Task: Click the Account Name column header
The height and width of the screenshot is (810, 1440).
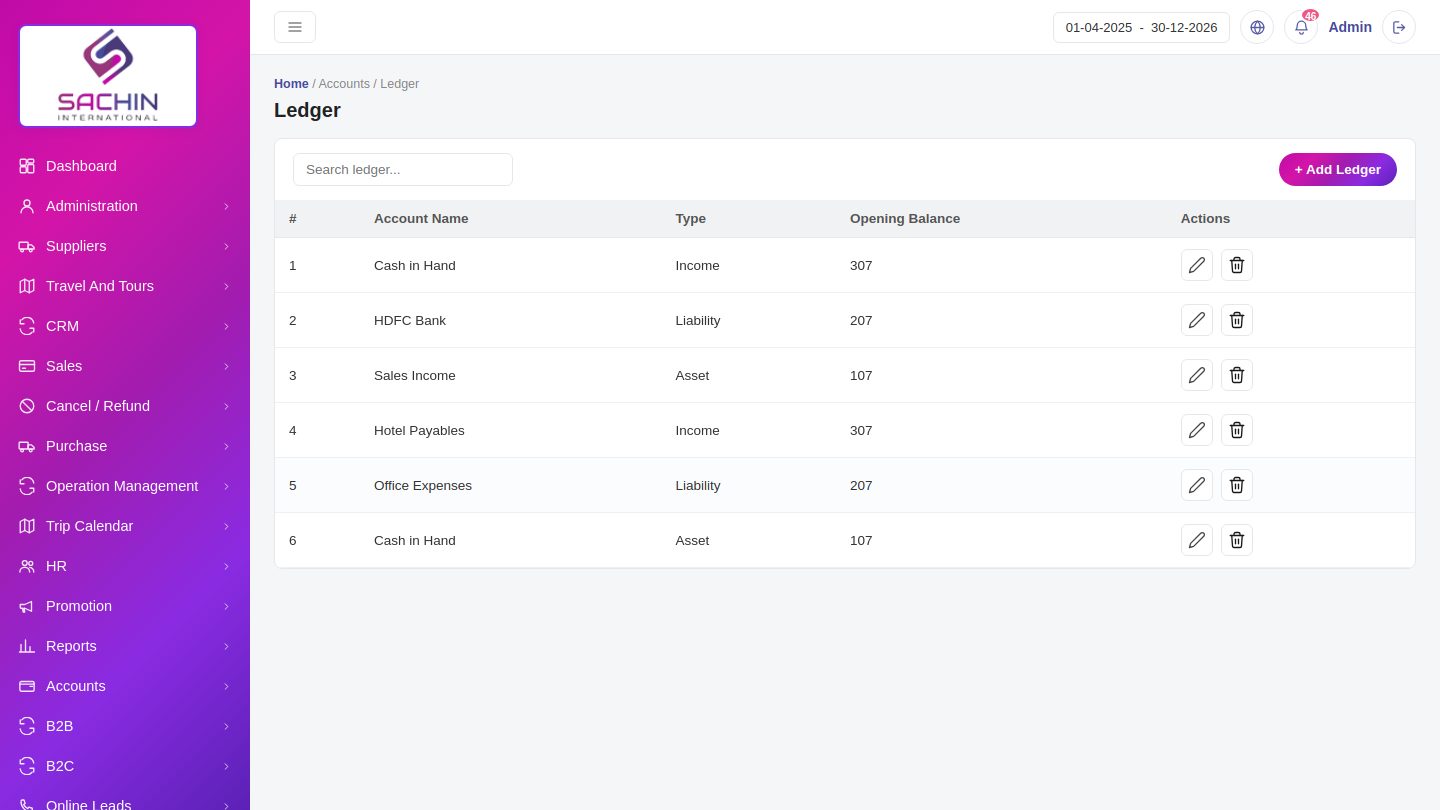Action: [421, 218]
